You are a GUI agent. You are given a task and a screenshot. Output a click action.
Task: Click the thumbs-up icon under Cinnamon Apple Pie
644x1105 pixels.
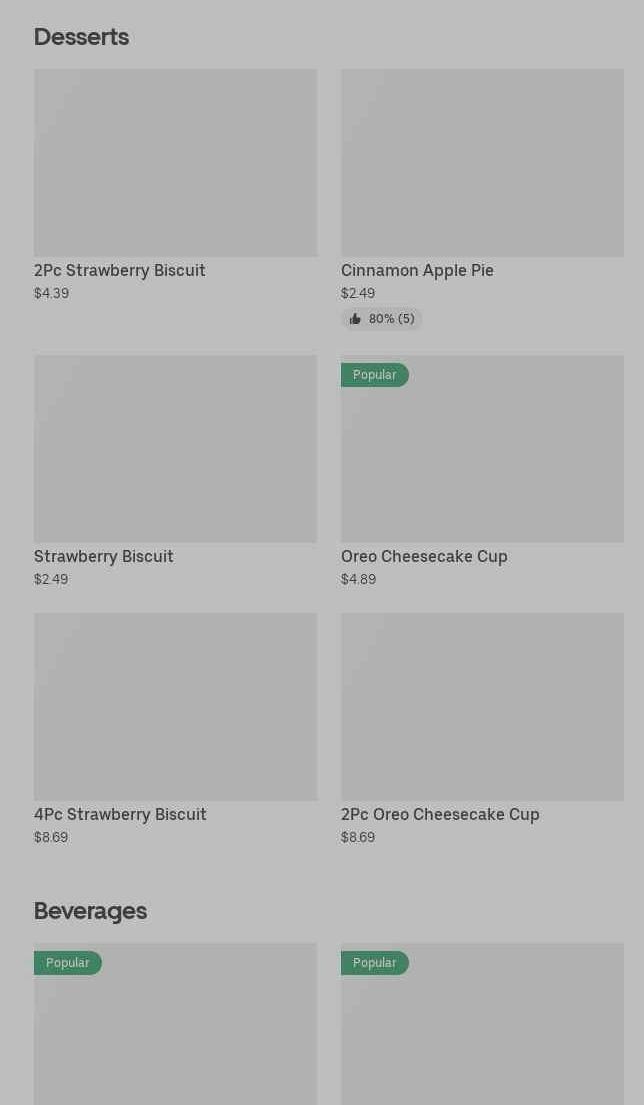[x=355, y=319]
